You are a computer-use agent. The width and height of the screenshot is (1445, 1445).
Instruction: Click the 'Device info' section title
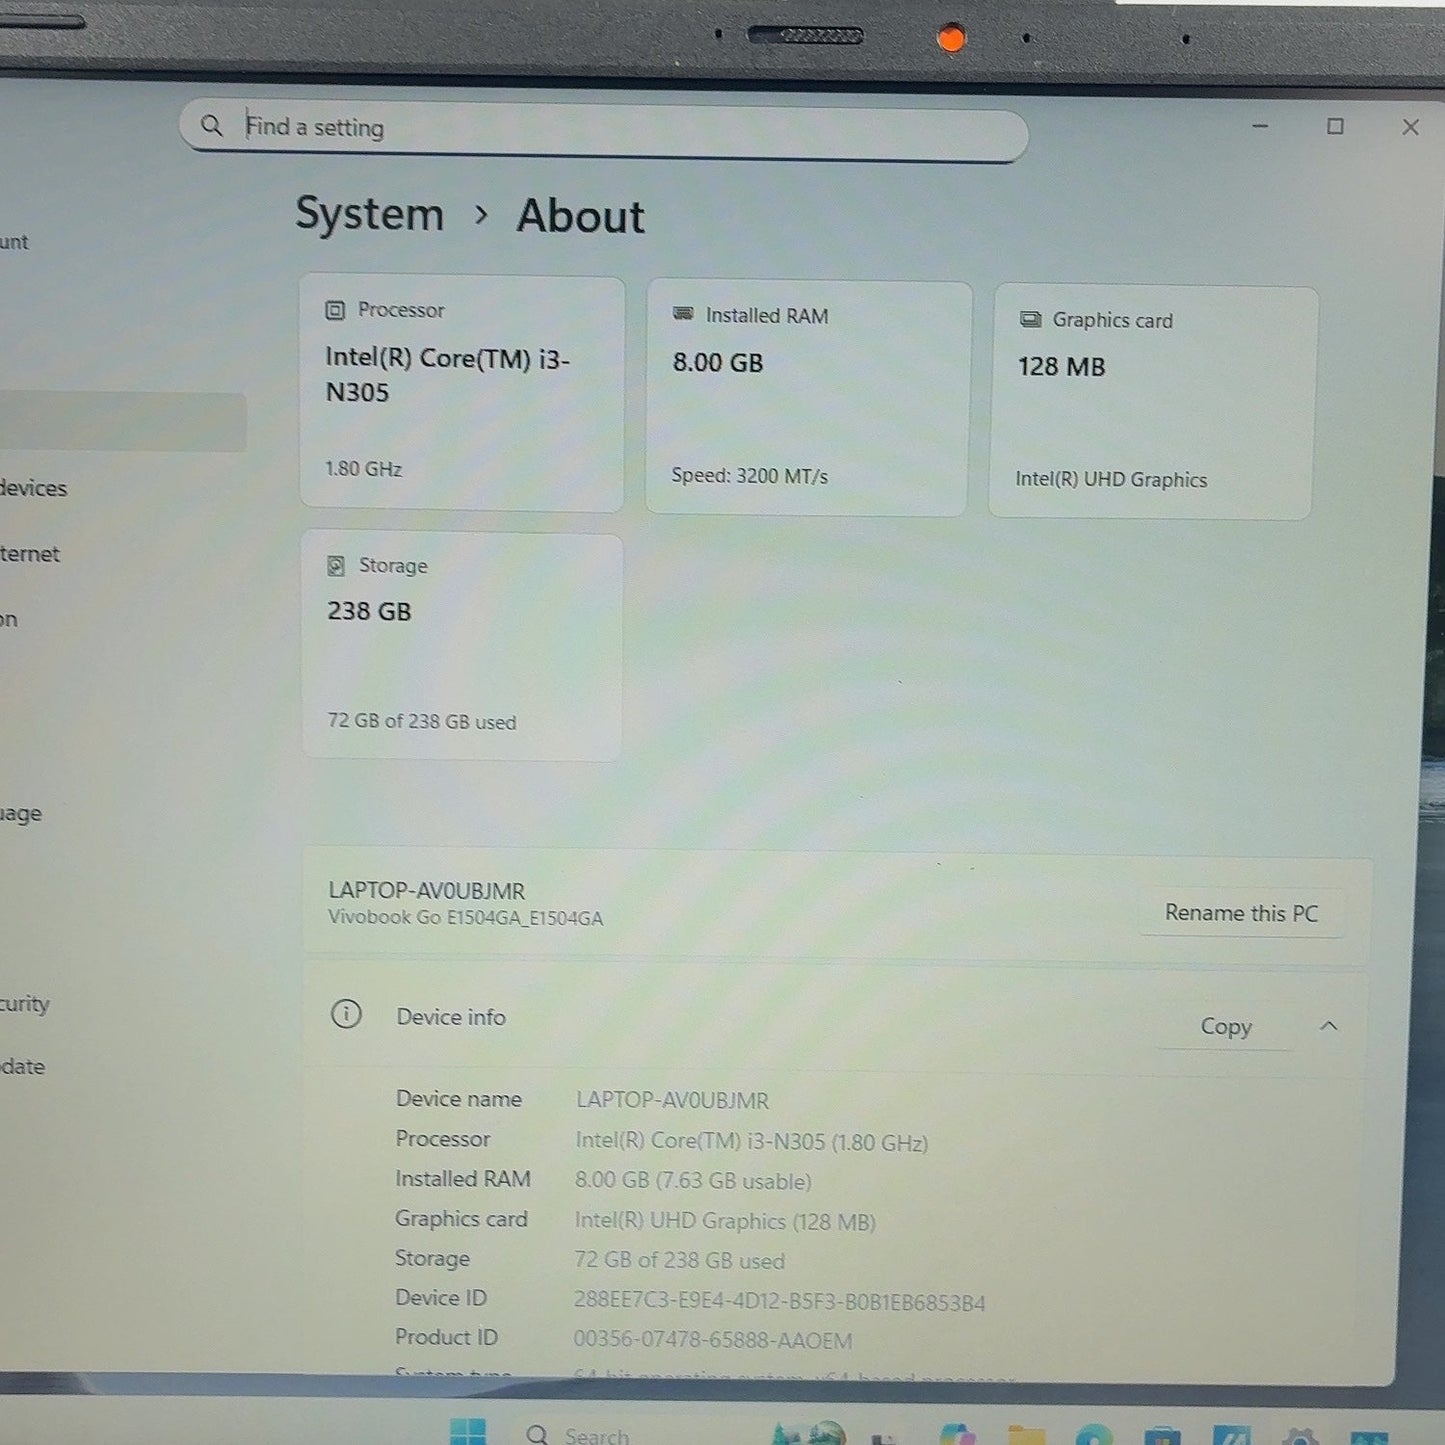pos(451,1017)
